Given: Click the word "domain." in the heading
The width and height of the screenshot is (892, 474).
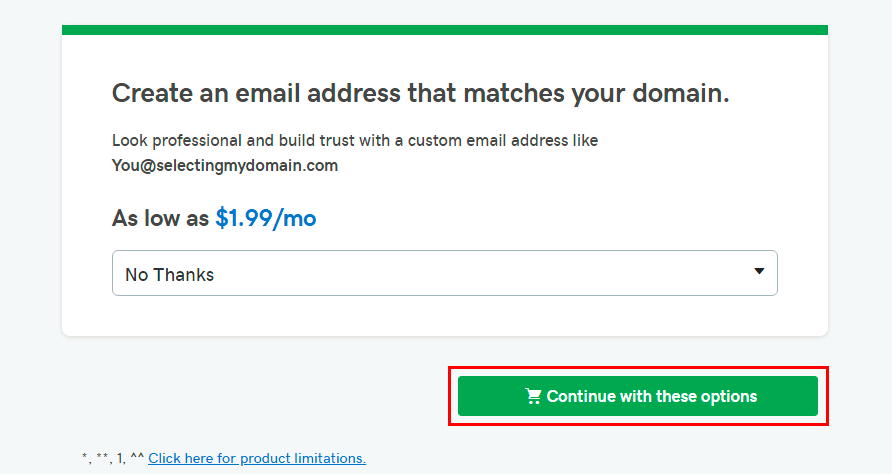Looking at the screenshot, I should point(680,93).
